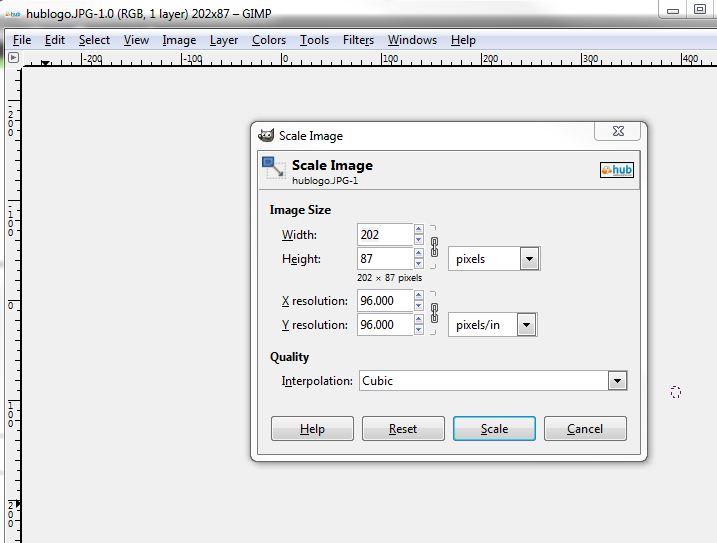Click into the Width input field
717x543 pixels.
pyautogui.click(x=384, y=235)
